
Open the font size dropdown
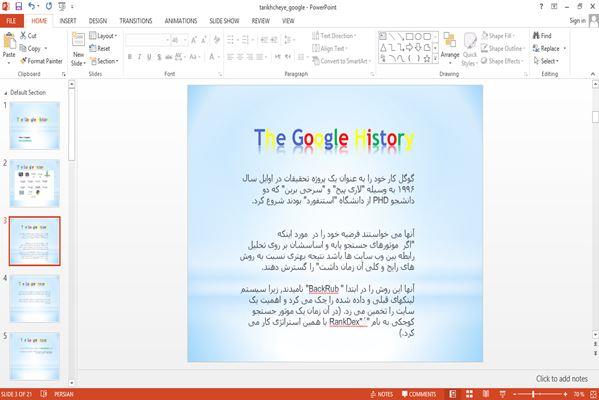click(185, 40)
